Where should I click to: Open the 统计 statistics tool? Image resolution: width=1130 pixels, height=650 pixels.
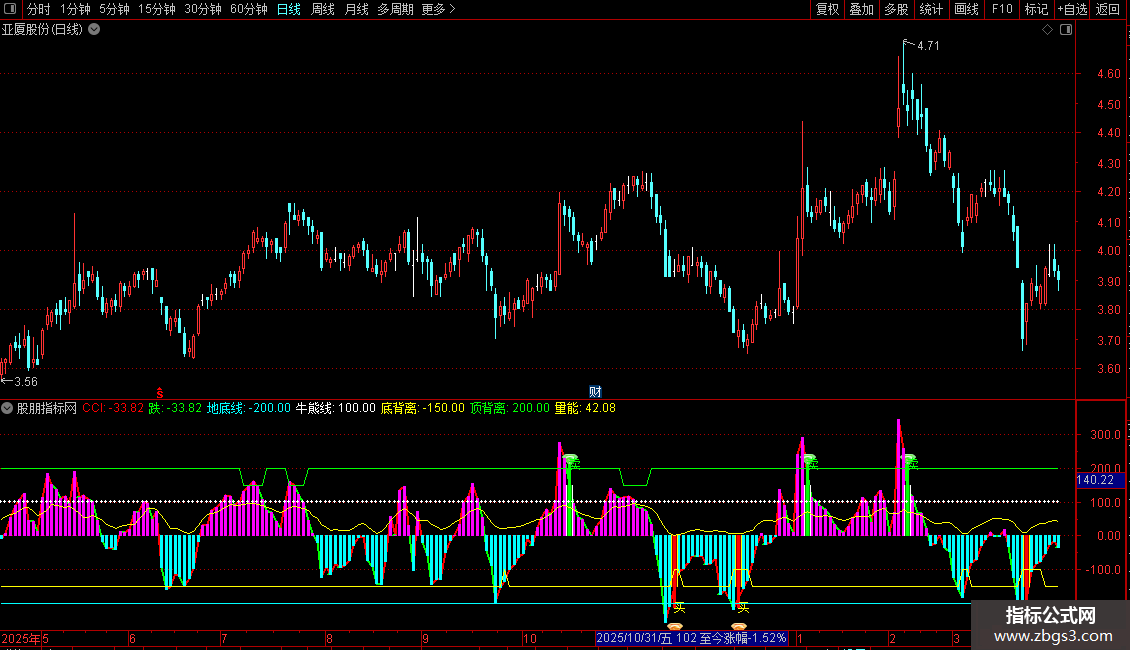(930, 9)
